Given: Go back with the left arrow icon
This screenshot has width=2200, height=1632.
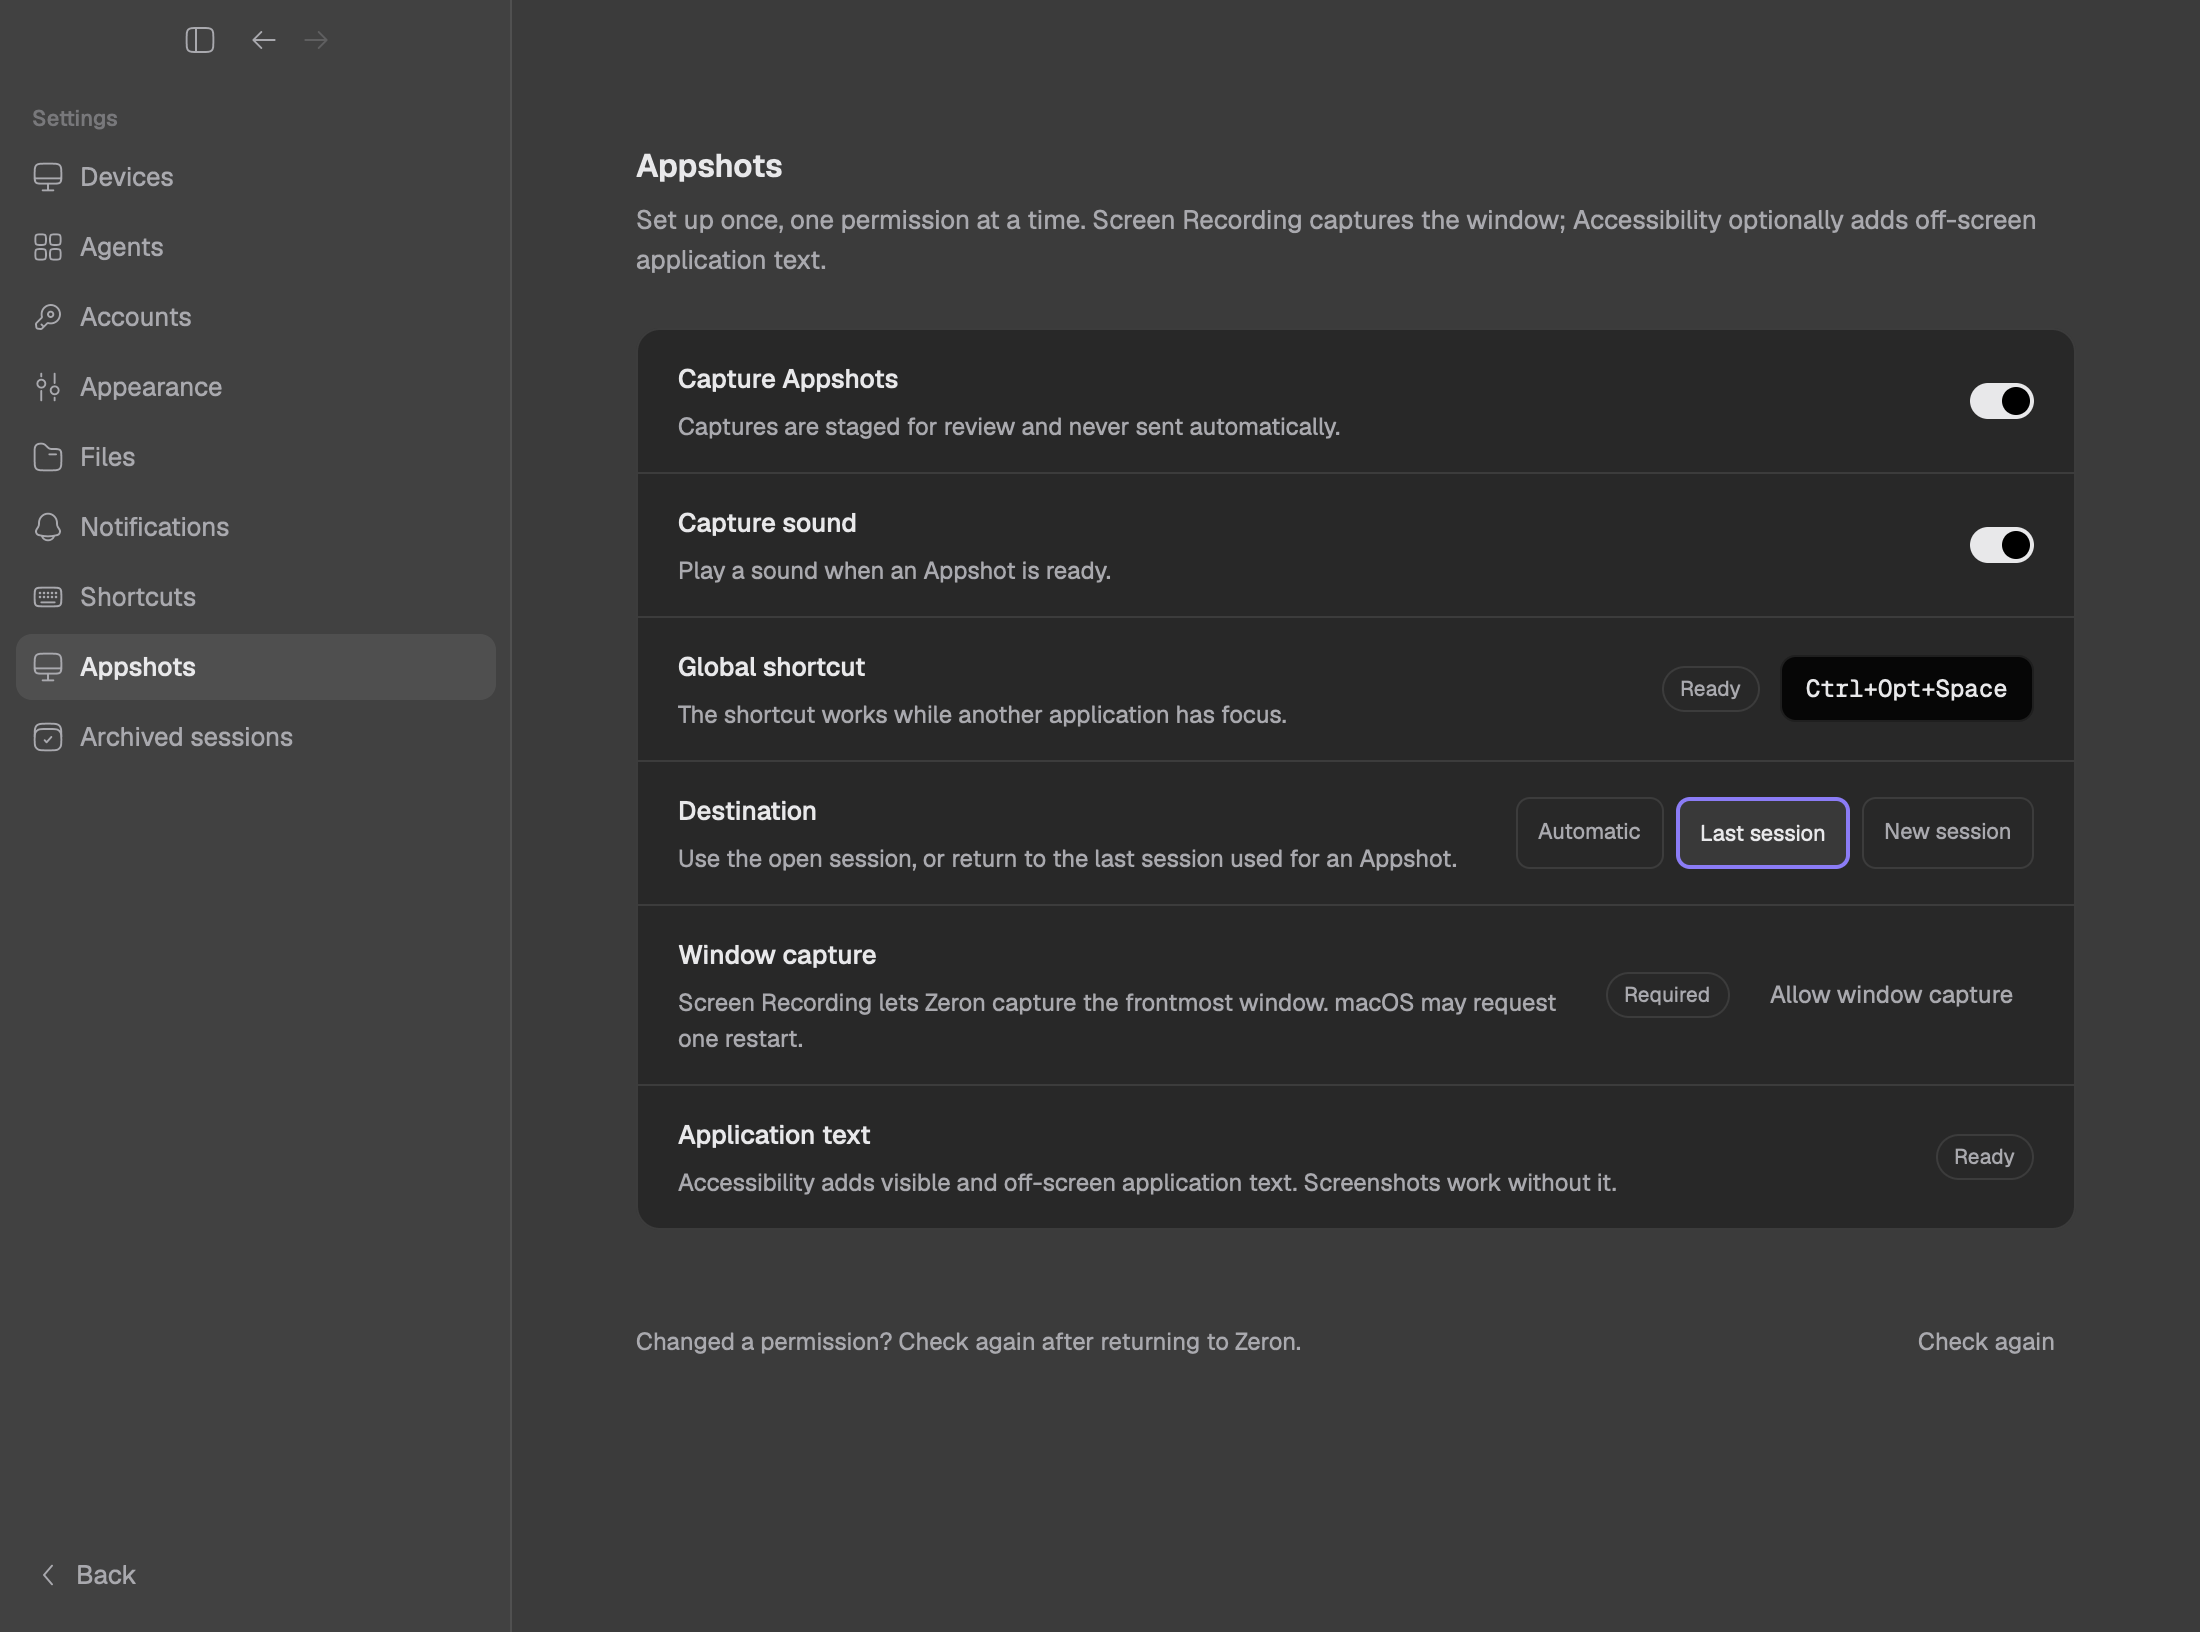Looking at the screenshot, I should point(264,40).
